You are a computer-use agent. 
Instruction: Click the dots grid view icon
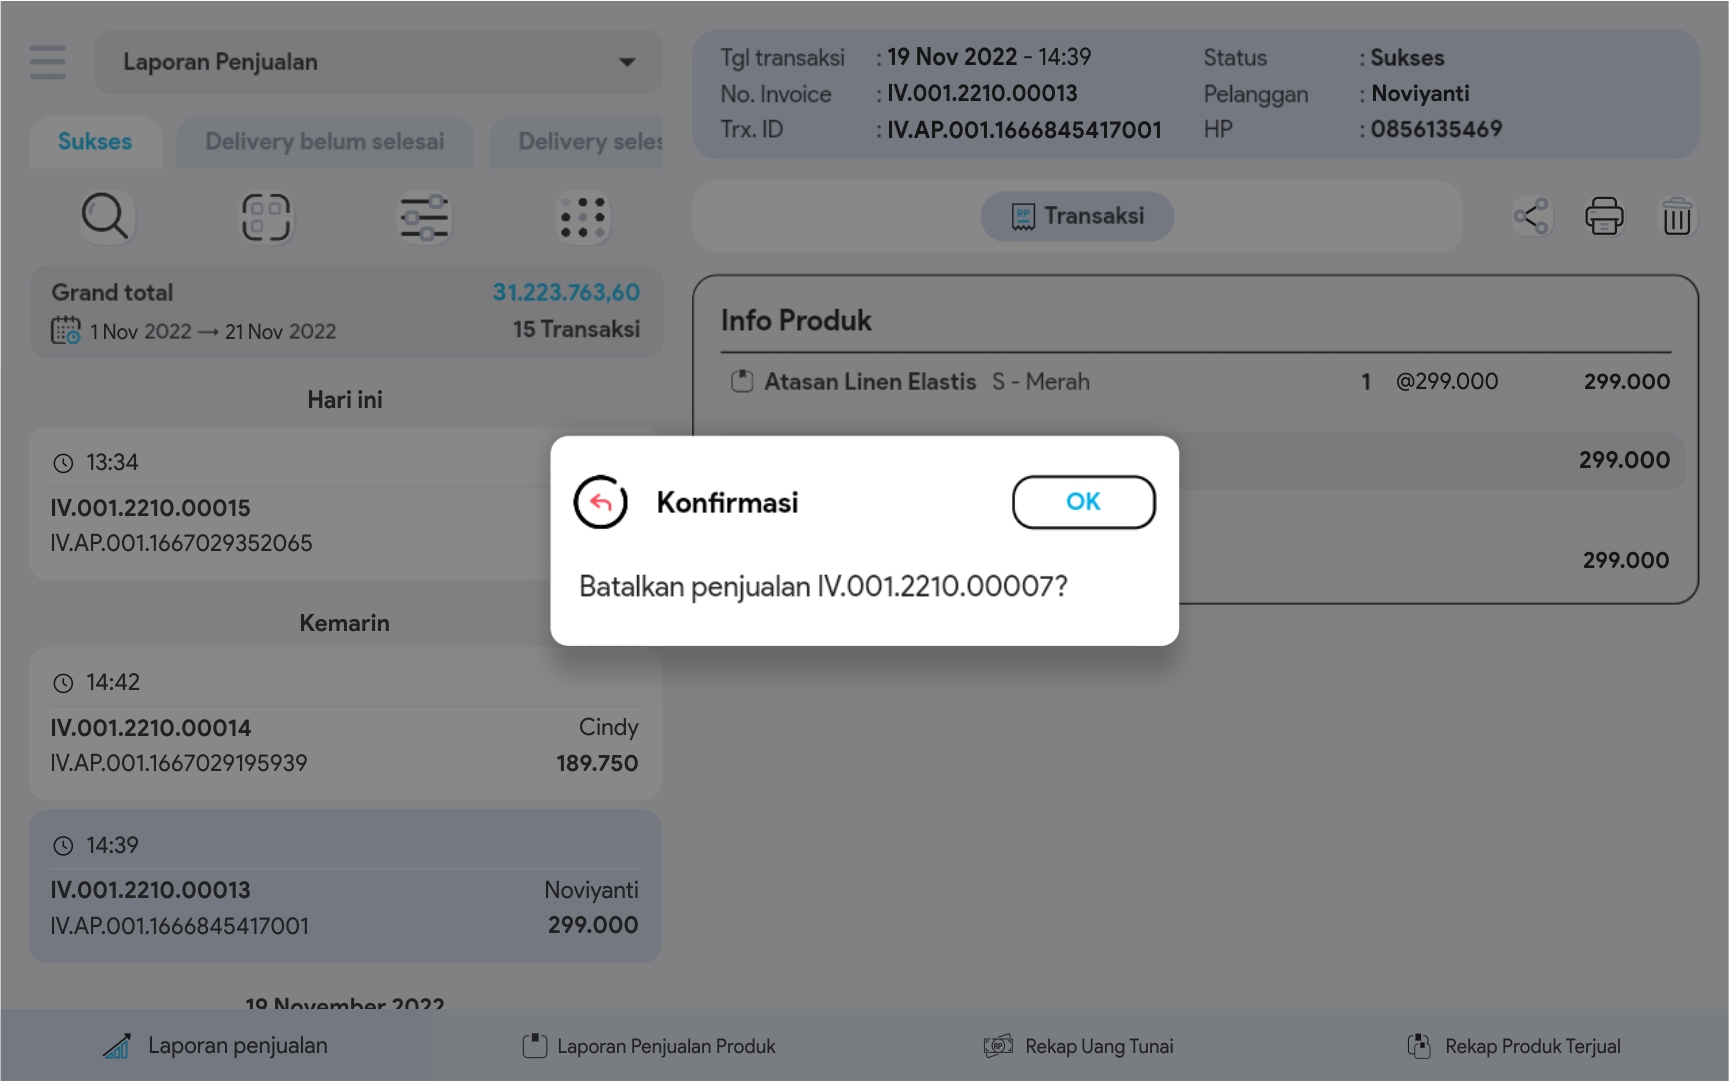coord(583,217)
